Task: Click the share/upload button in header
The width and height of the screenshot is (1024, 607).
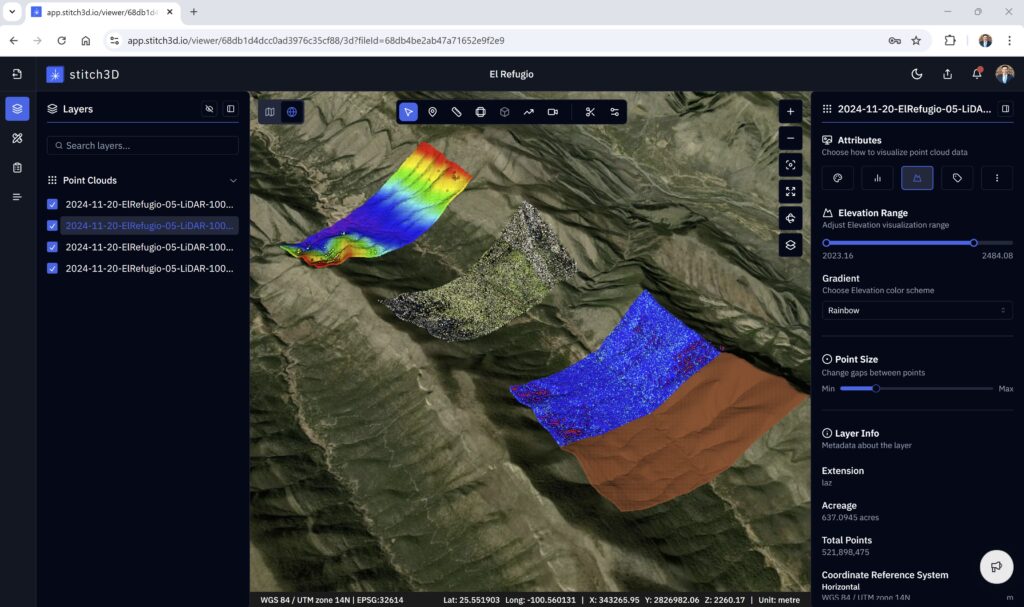Action: pyautogui.click(x=947, y=74)
